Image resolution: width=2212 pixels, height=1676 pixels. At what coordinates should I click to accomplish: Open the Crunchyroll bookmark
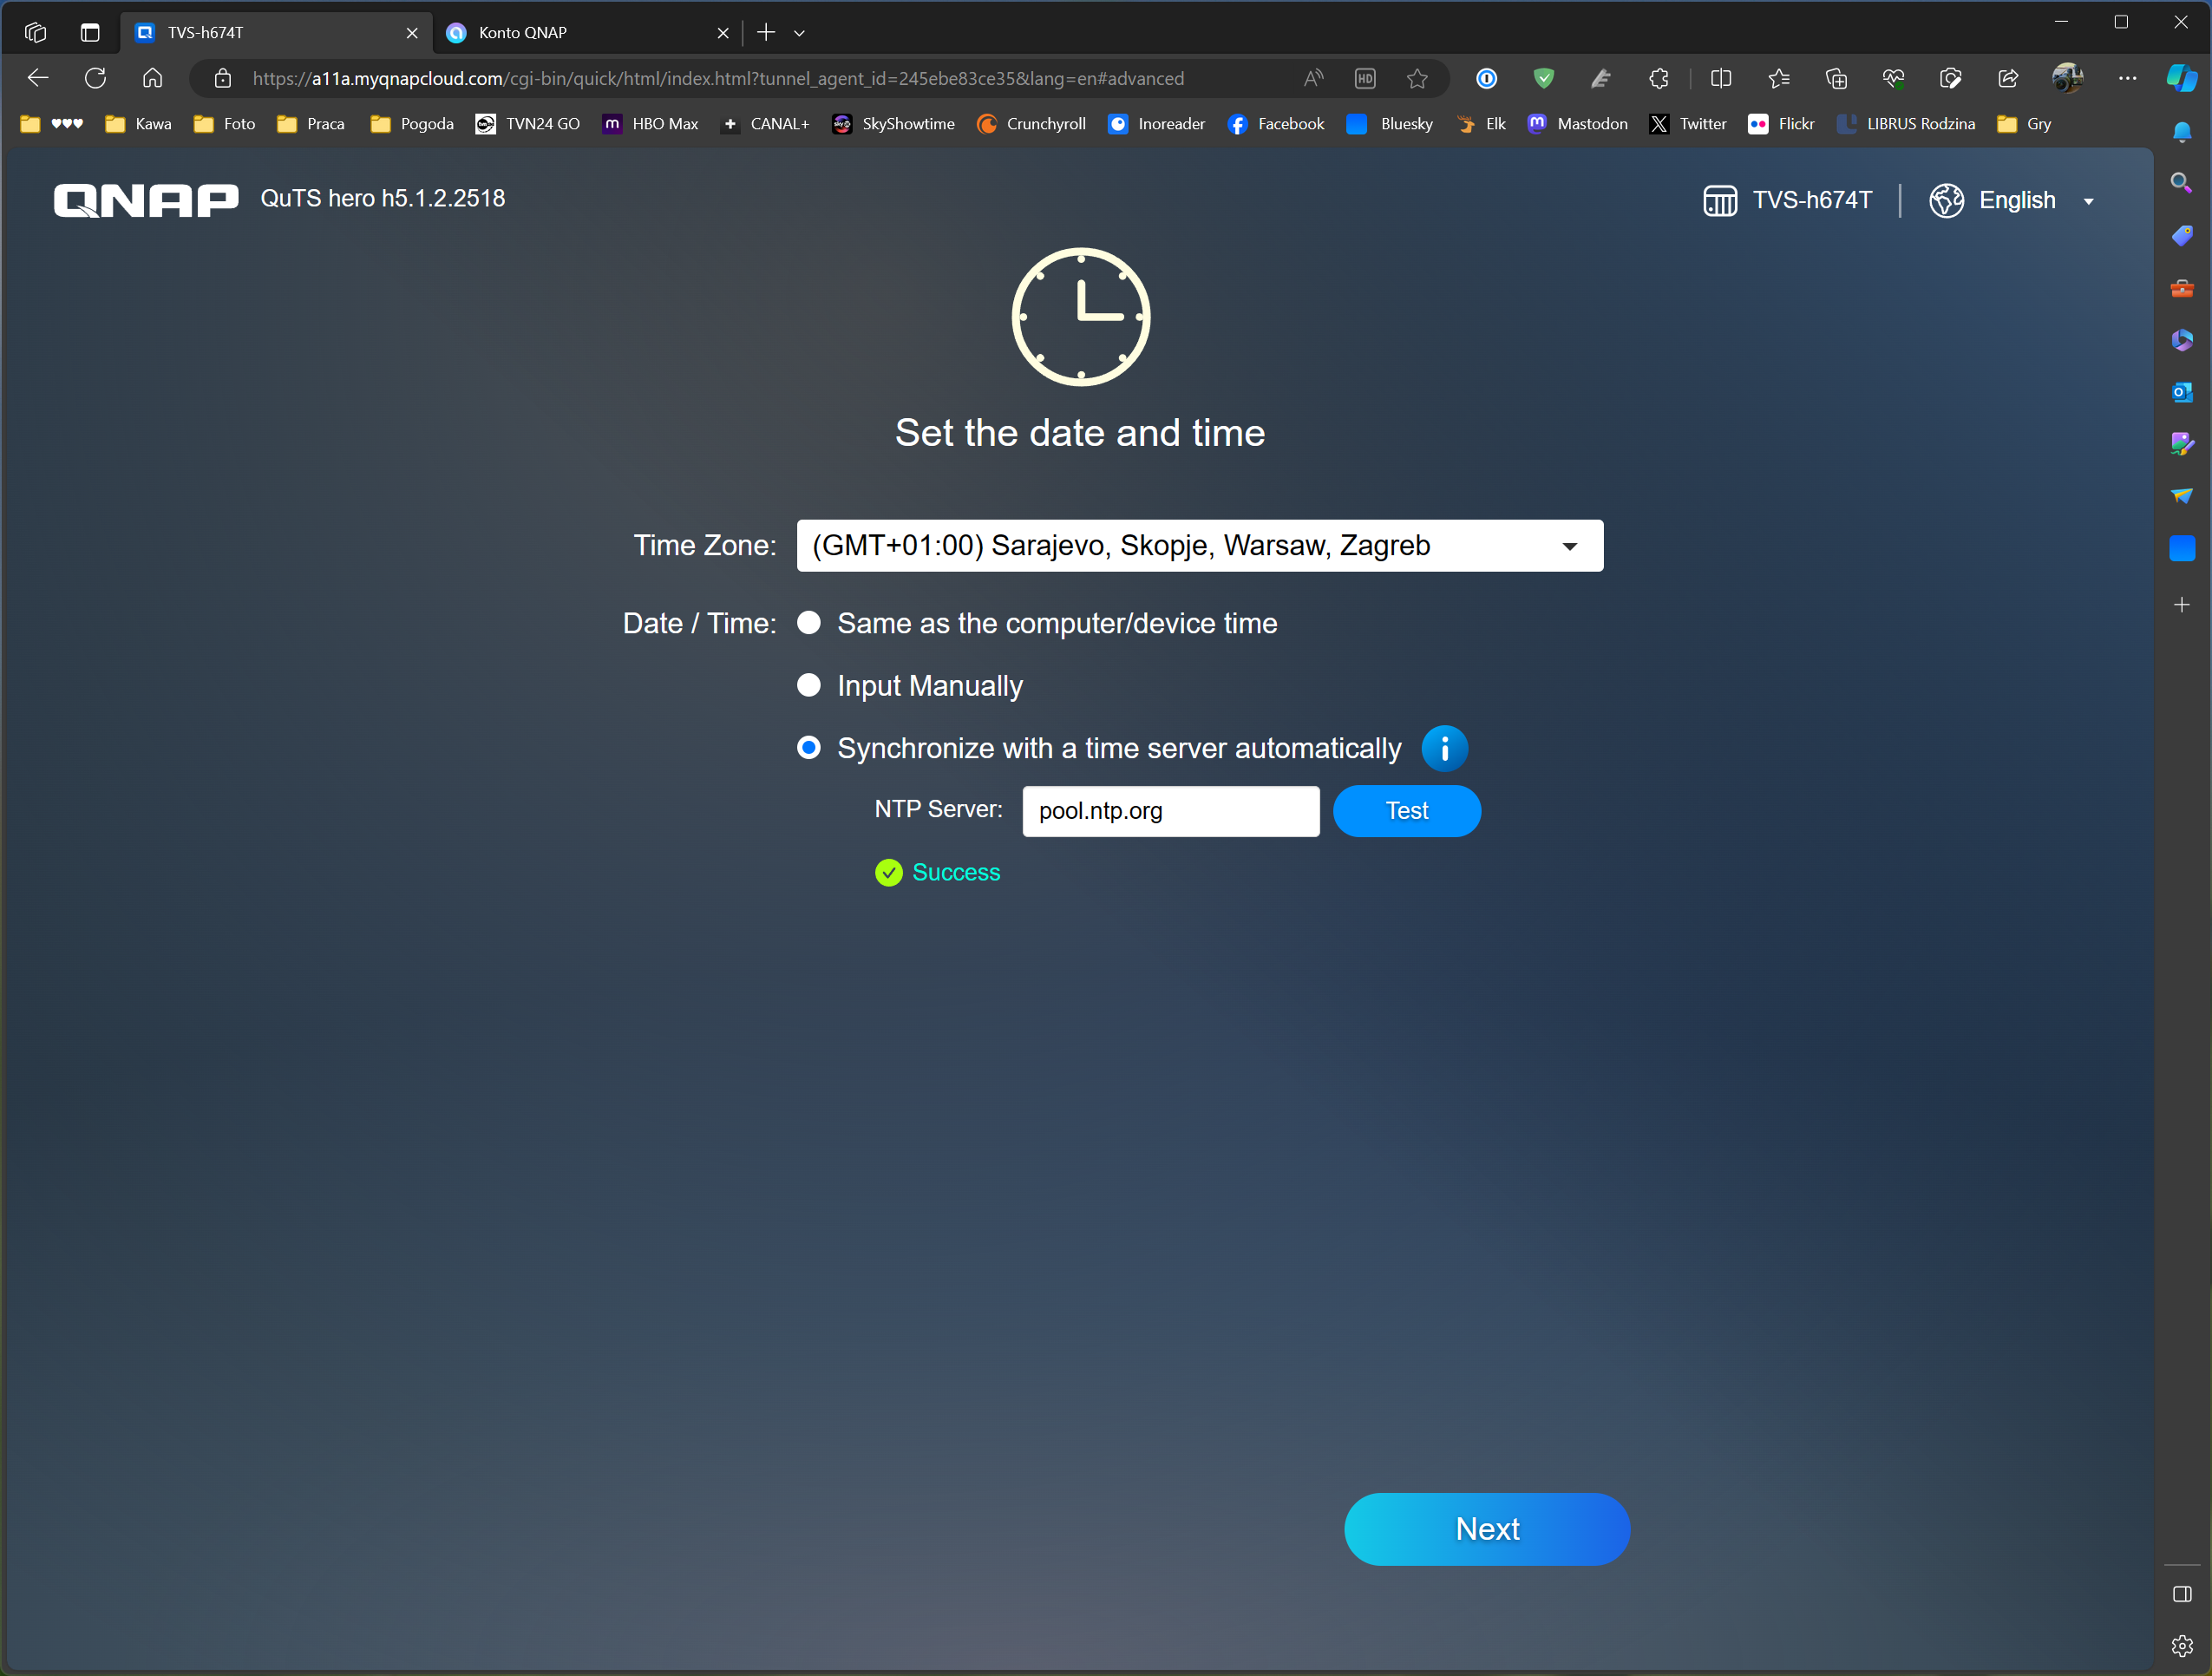coord(1031,124)
